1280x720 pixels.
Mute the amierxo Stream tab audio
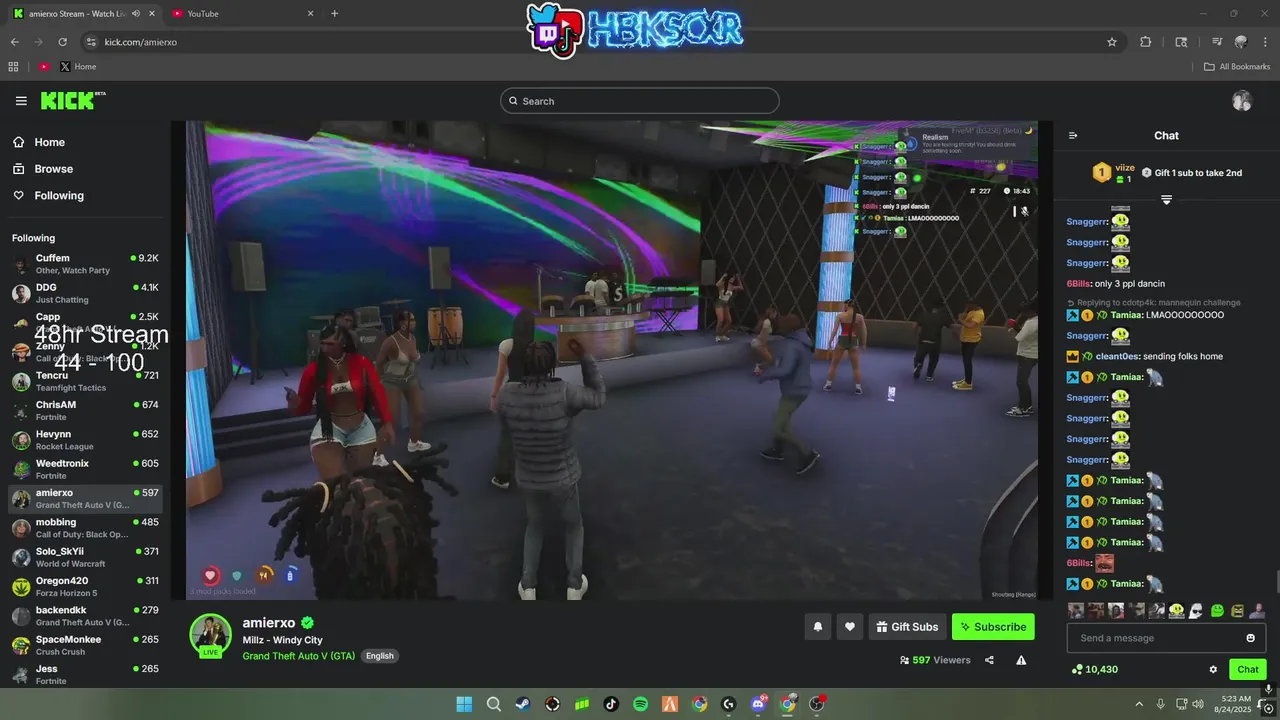(136, 14)
